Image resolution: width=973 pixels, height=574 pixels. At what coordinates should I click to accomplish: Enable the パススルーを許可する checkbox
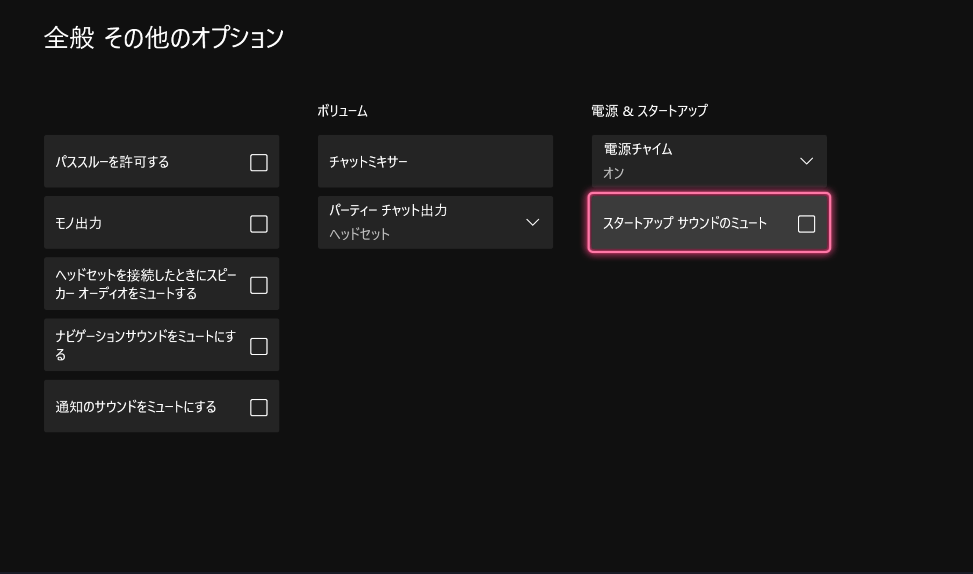tap(259, 163)
